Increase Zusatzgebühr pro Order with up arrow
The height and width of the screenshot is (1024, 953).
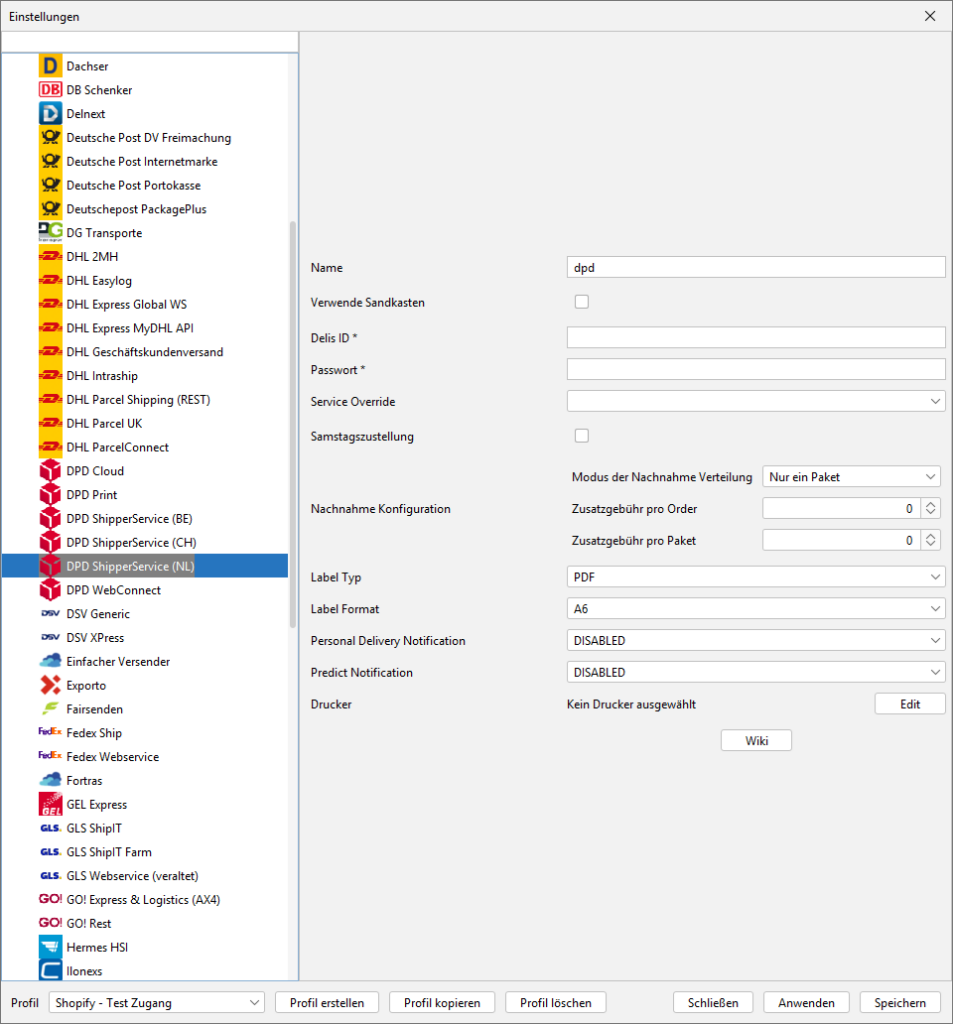click(931, 505)
